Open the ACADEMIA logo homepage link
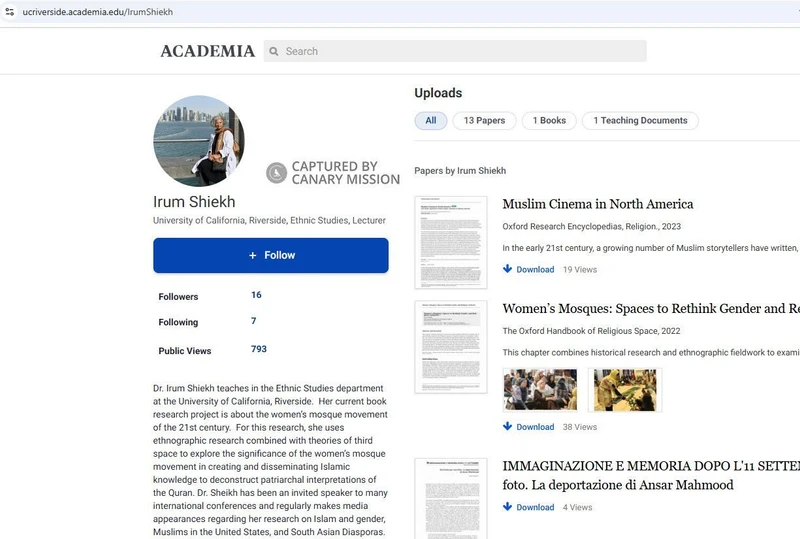Screen dimensions: 800x539 pos(208,51)
